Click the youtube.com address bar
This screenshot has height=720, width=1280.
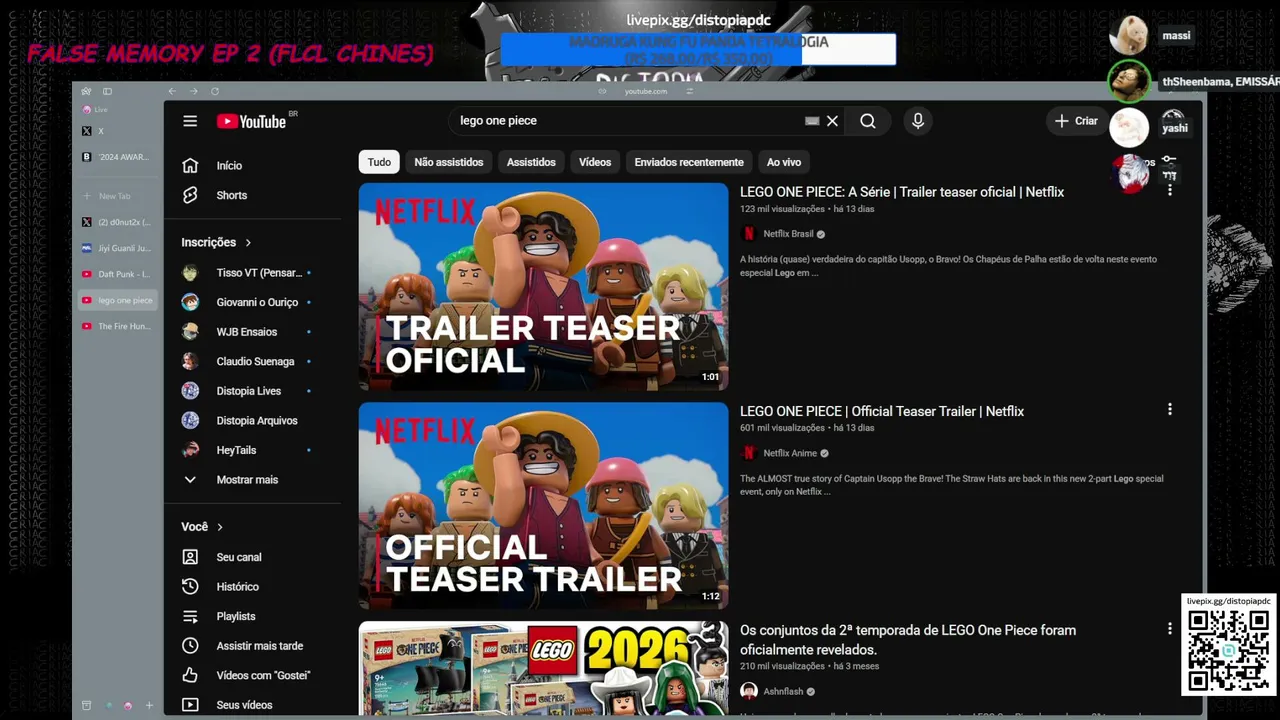(x=646, y=91)
